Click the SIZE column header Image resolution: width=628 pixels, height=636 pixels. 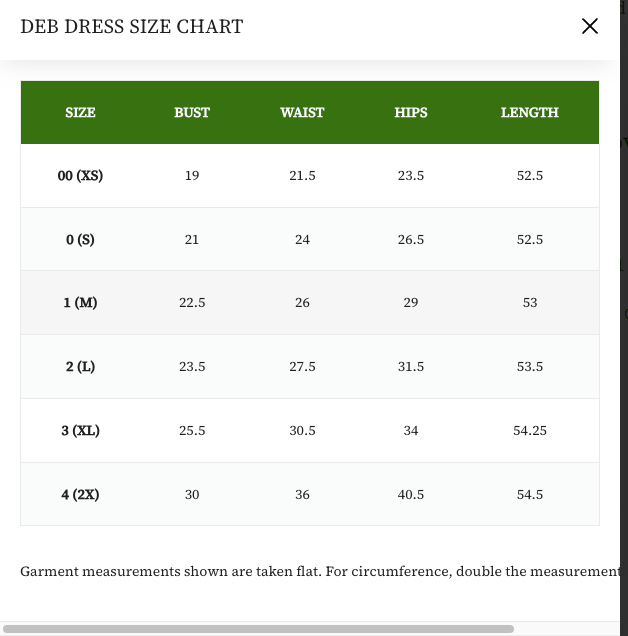pos(80,112)
